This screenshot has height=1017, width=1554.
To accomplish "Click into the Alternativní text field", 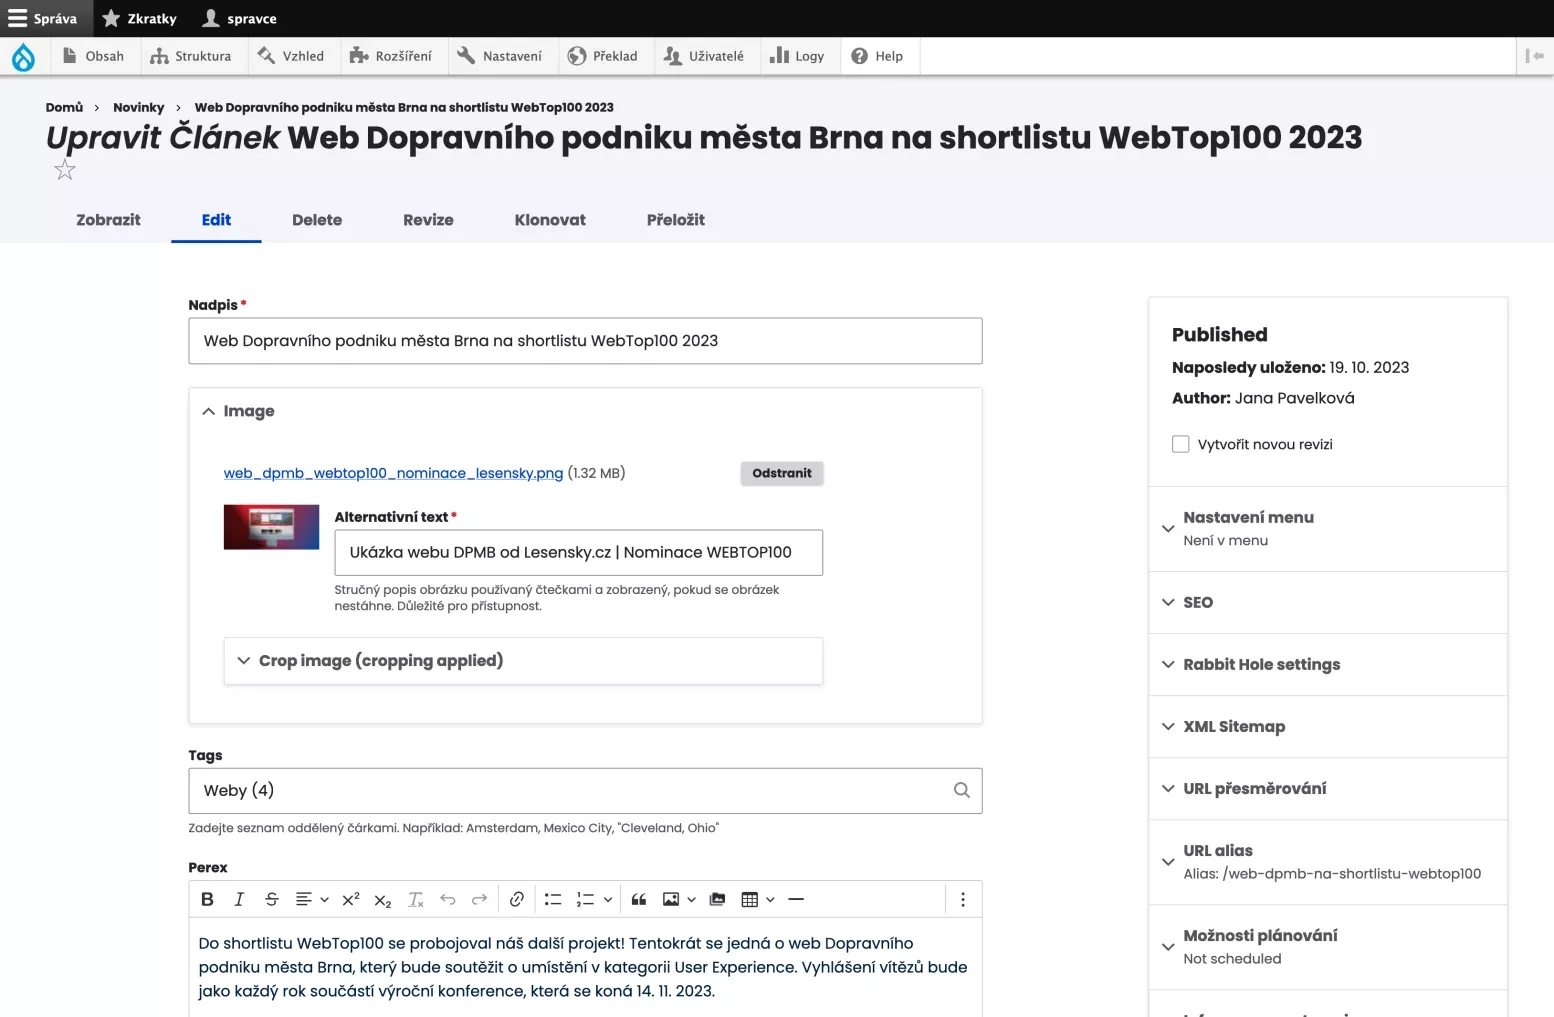I will [578, 552].
